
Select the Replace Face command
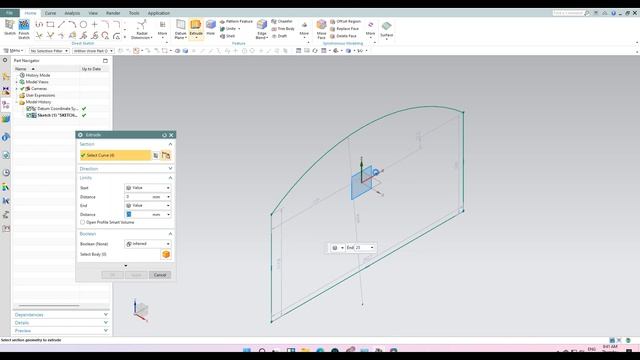pyautogui.click(x=344, y=29)
